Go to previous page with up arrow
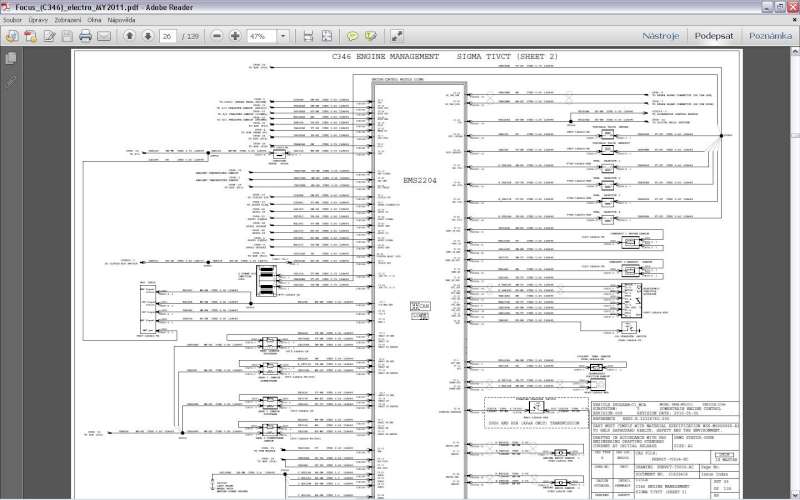The width and height of the screenshot is (800, 500). click(x=129, y=36)
